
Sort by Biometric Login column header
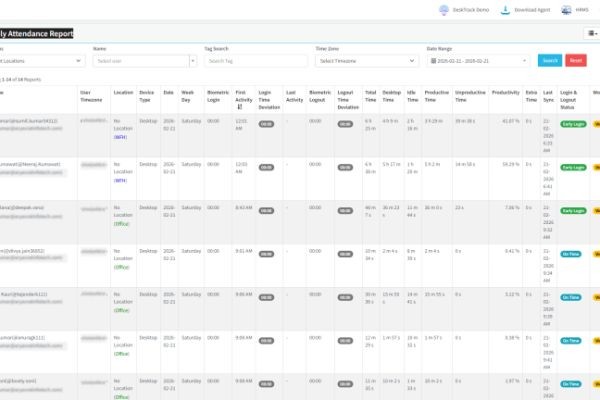tap(218, 96)
